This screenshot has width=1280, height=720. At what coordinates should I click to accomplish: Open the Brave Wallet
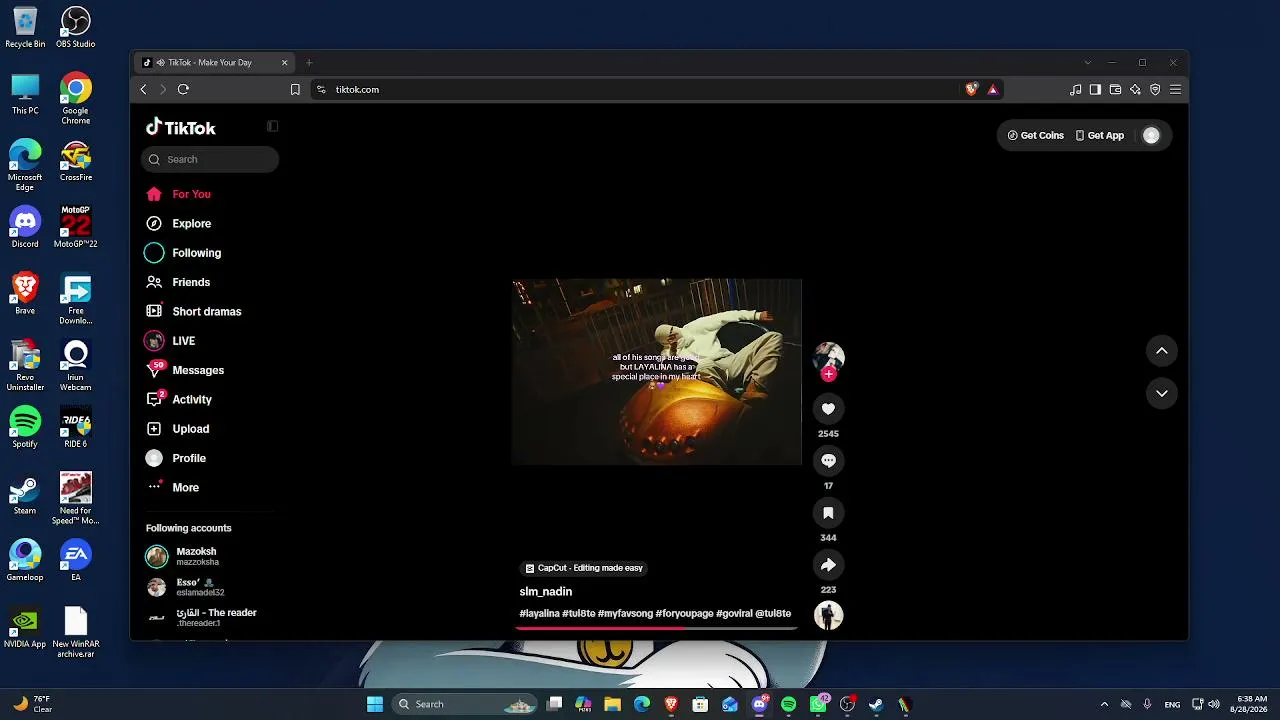click(1115, 89)
